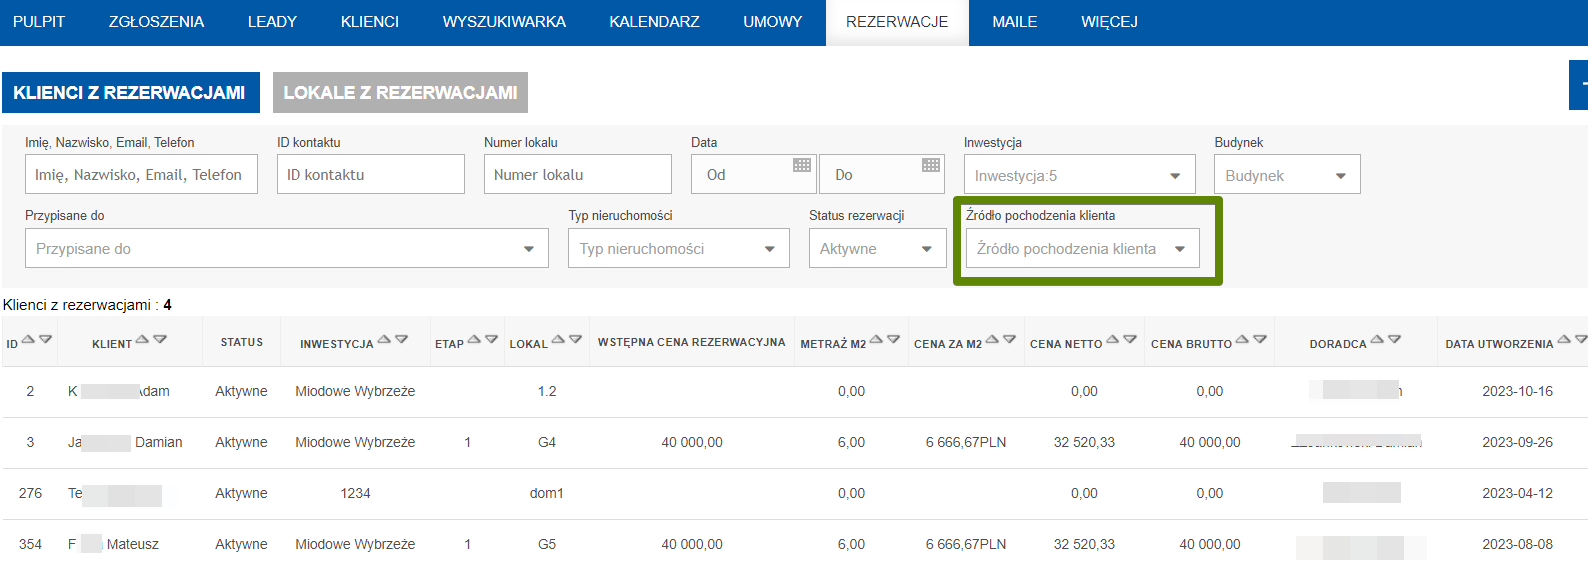Sort CENA NETTO ascending arrow
Image resolution: width=1588 pixels, height=561 pixels.
coord(1113,340)
